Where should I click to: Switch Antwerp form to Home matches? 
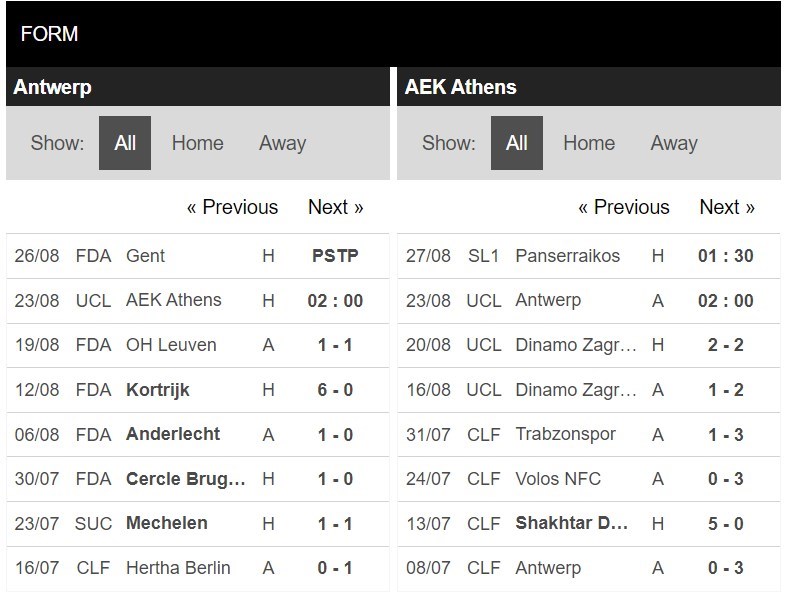[197, 143]
